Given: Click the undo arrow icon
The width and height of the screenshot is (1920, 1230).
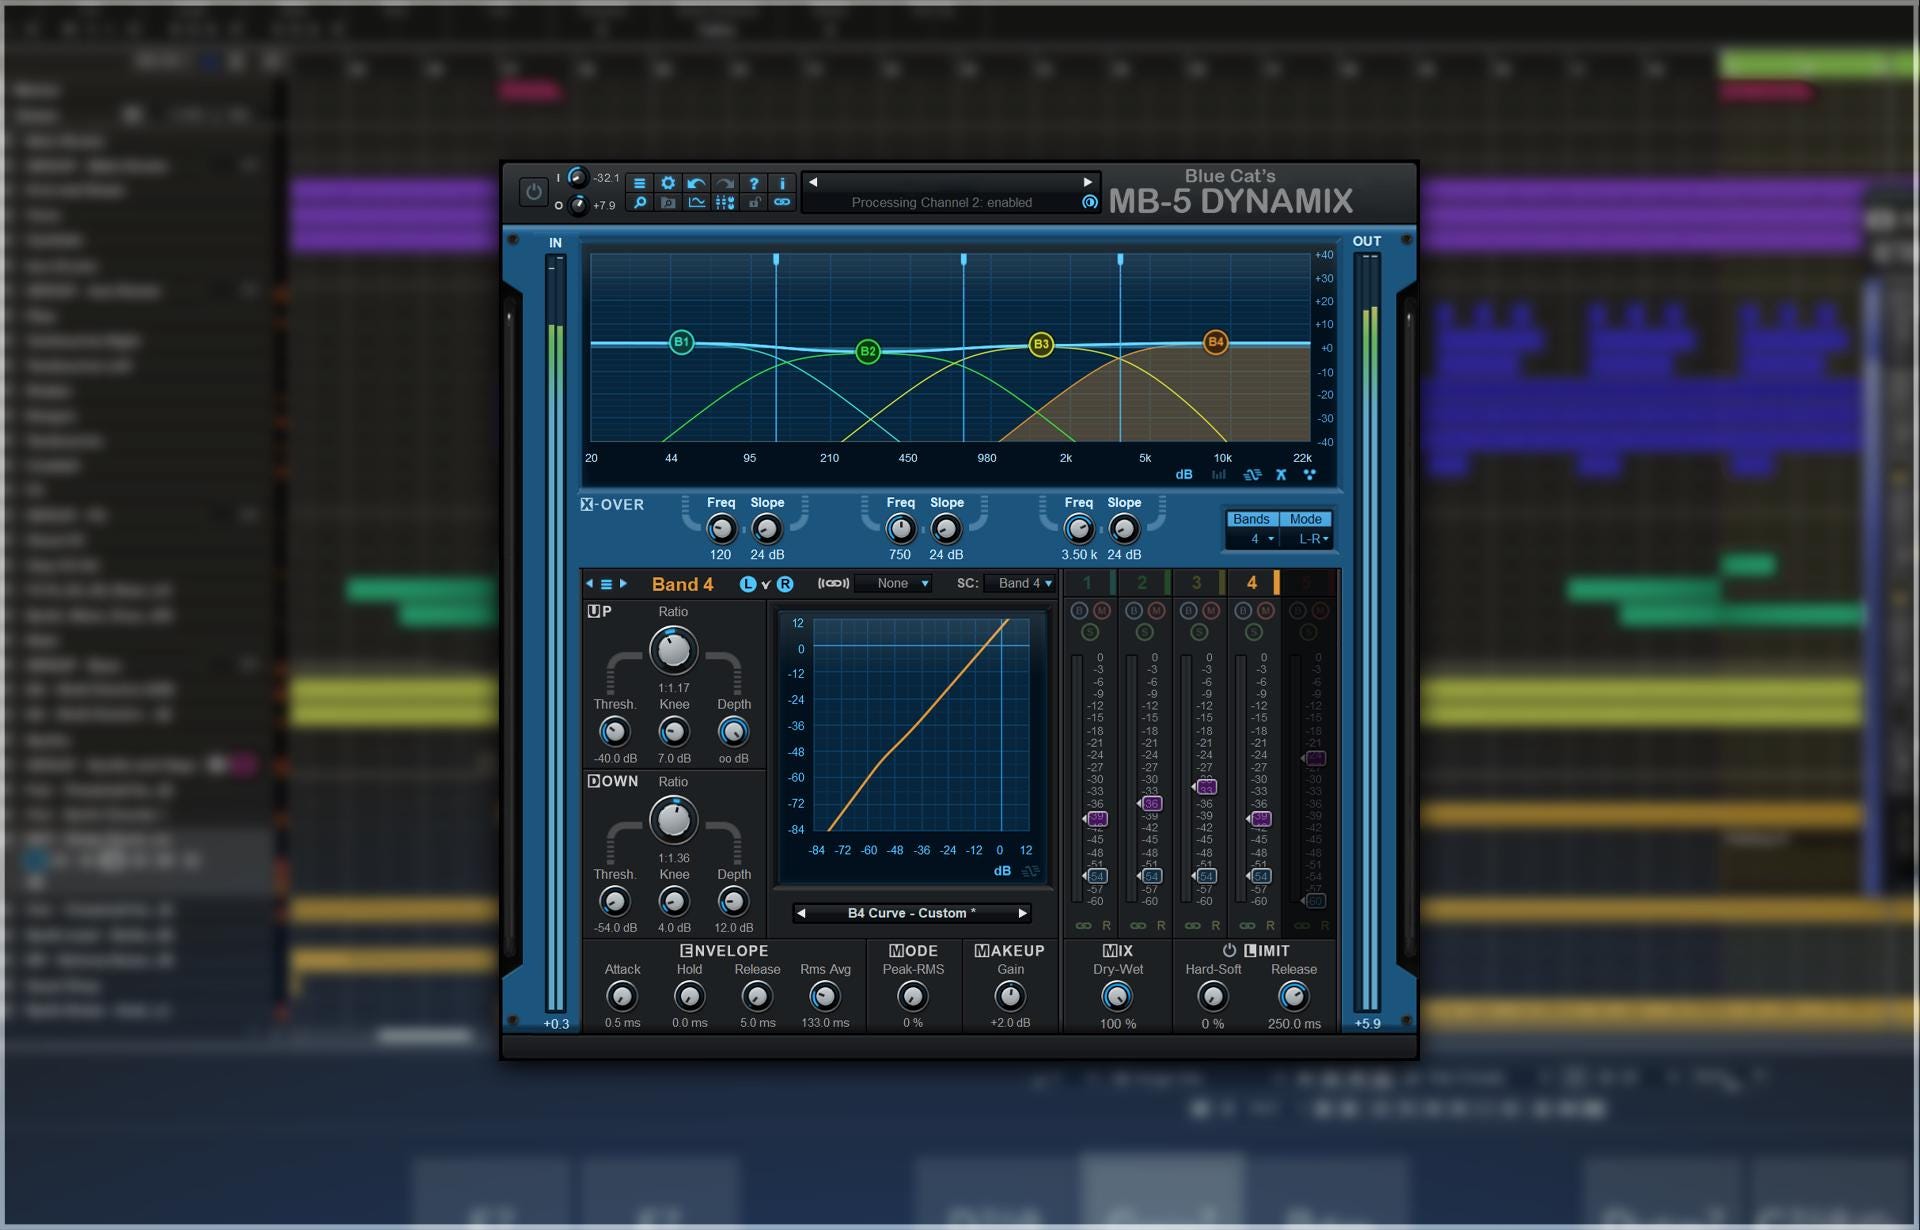Looking at the screenshot, I should 696,183.
